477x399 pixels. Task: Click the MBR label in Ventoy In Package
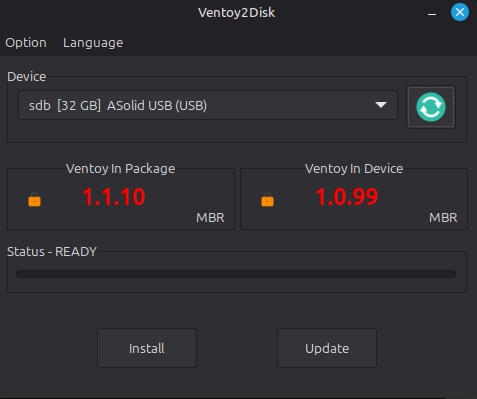tap(210, 218)
